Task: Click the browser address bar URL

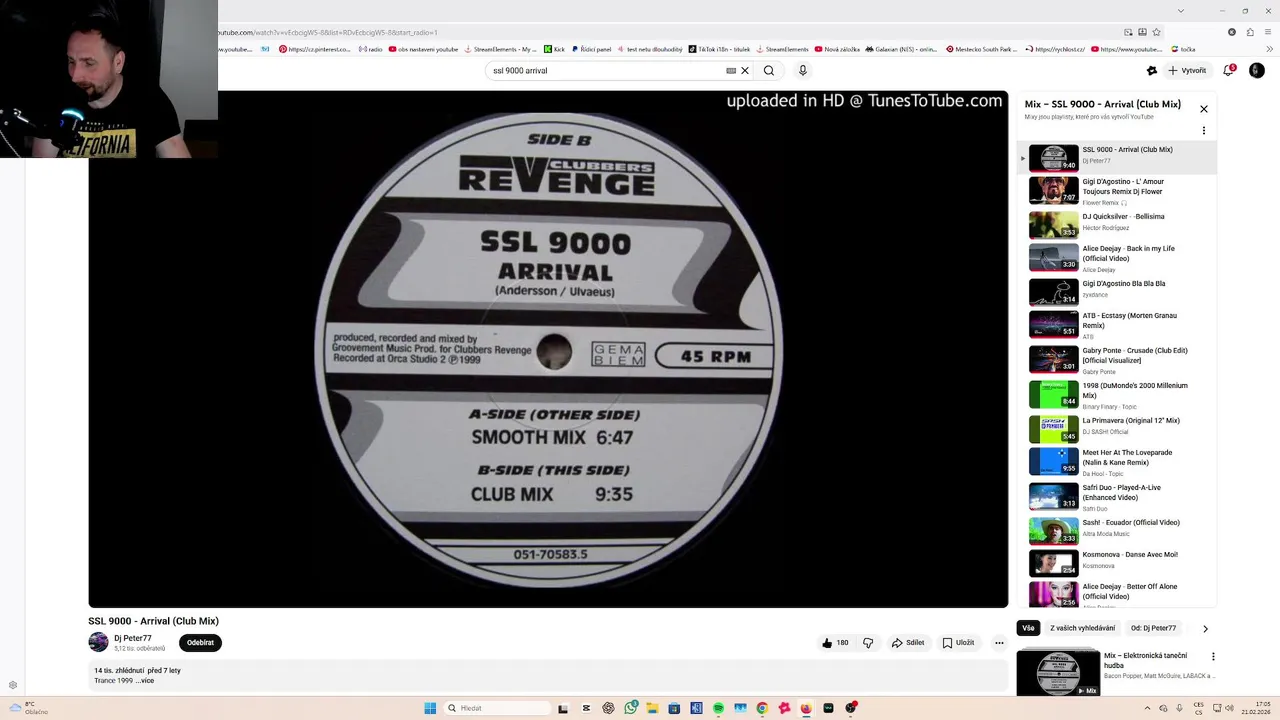Action: click(x=328, y=32)
